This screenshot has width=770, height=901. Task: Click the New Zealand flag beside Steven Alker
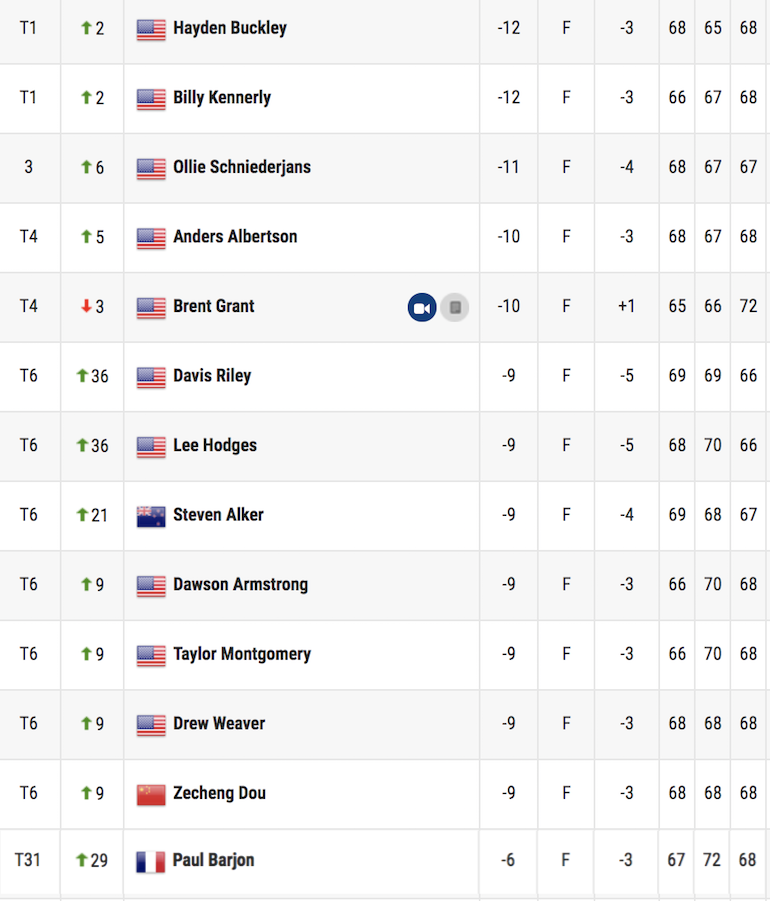tap(151, 516)
